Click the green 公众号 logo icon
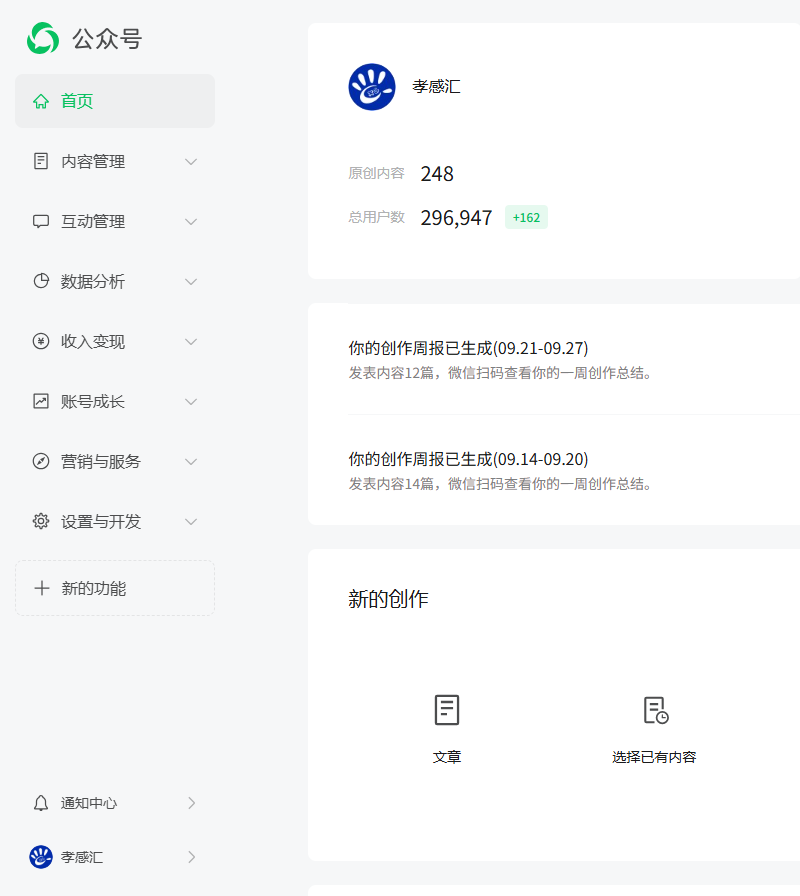Screen dimensions: 800x896 point(43,38)
